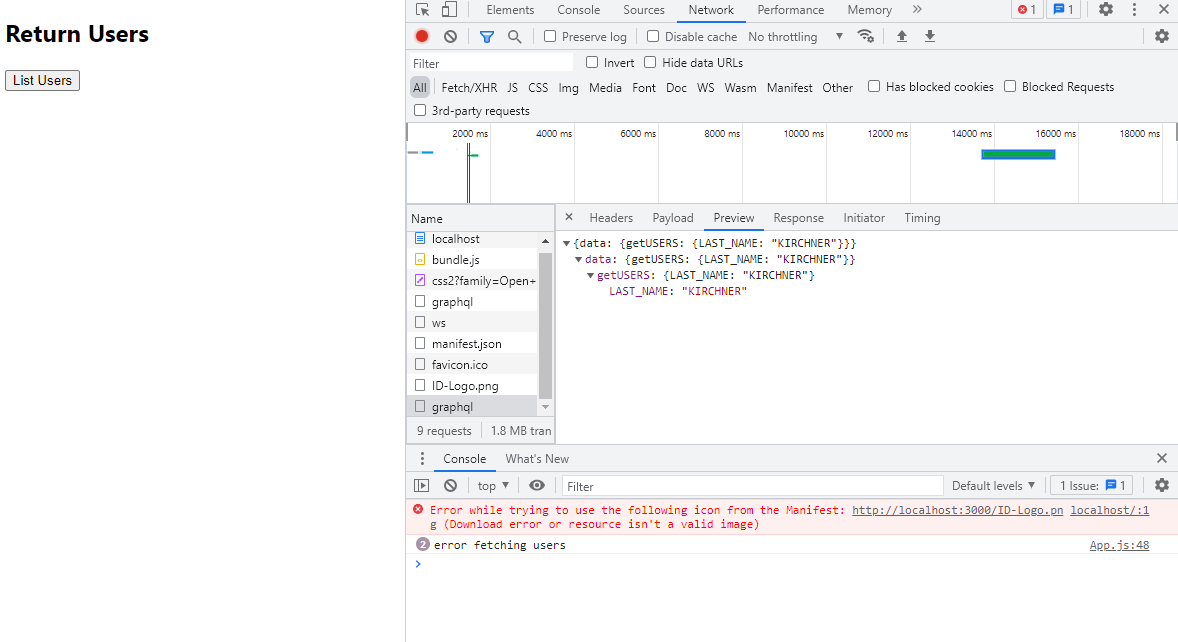Filter requests by JS type

(512, 87)
